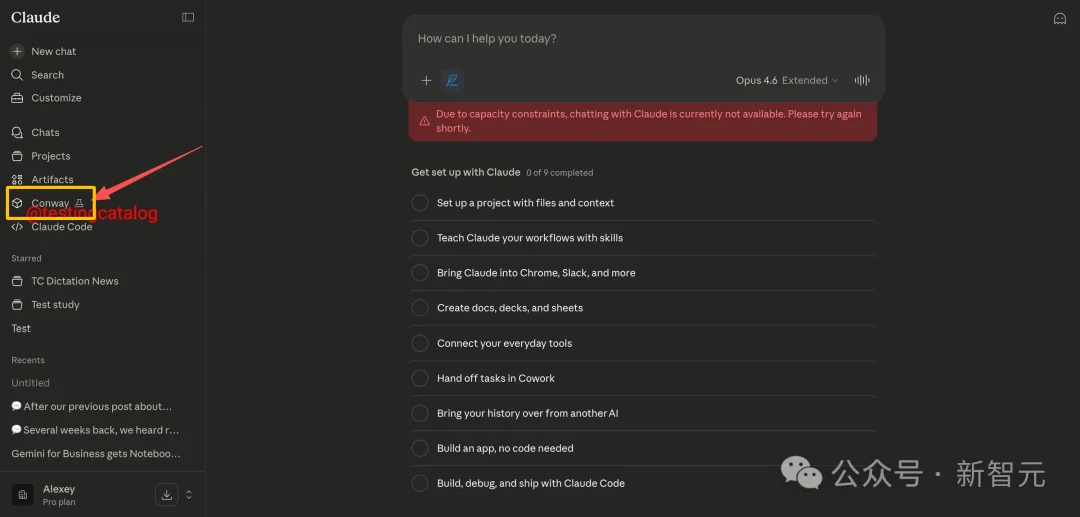Viewport: 1080px width, 517px height.
Task: Click the 'How can I help you today?' input
Action: (642, 39)
